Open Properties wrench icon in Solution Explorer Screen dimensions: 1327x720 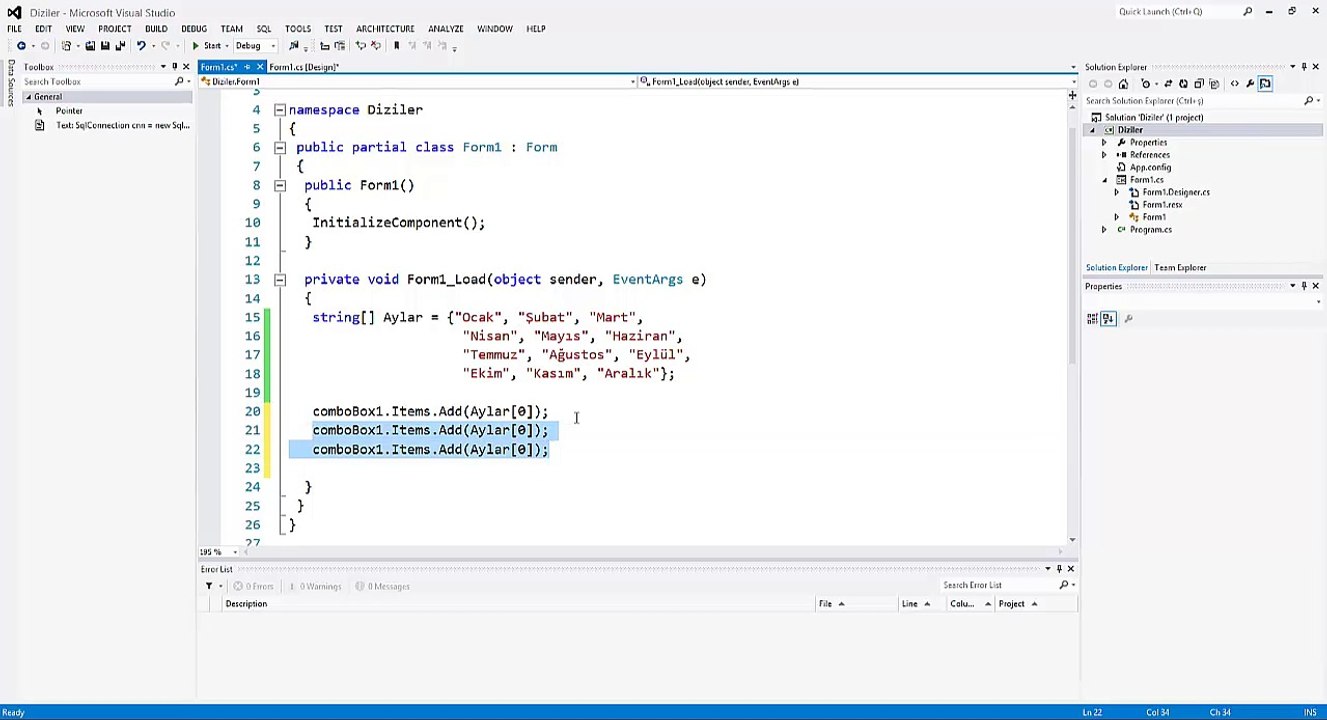click(1250, 84)
